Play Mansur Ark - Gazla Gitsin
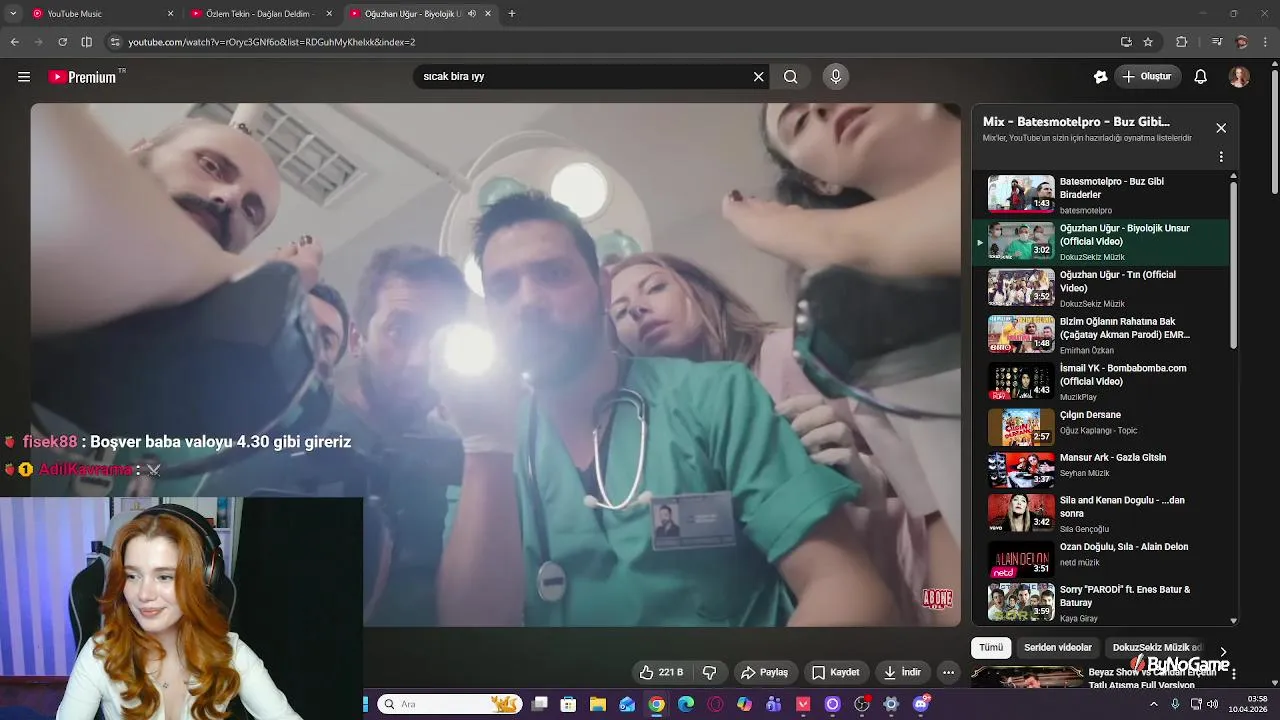Screen dimensions: 1280x720 click(1100, 470)
